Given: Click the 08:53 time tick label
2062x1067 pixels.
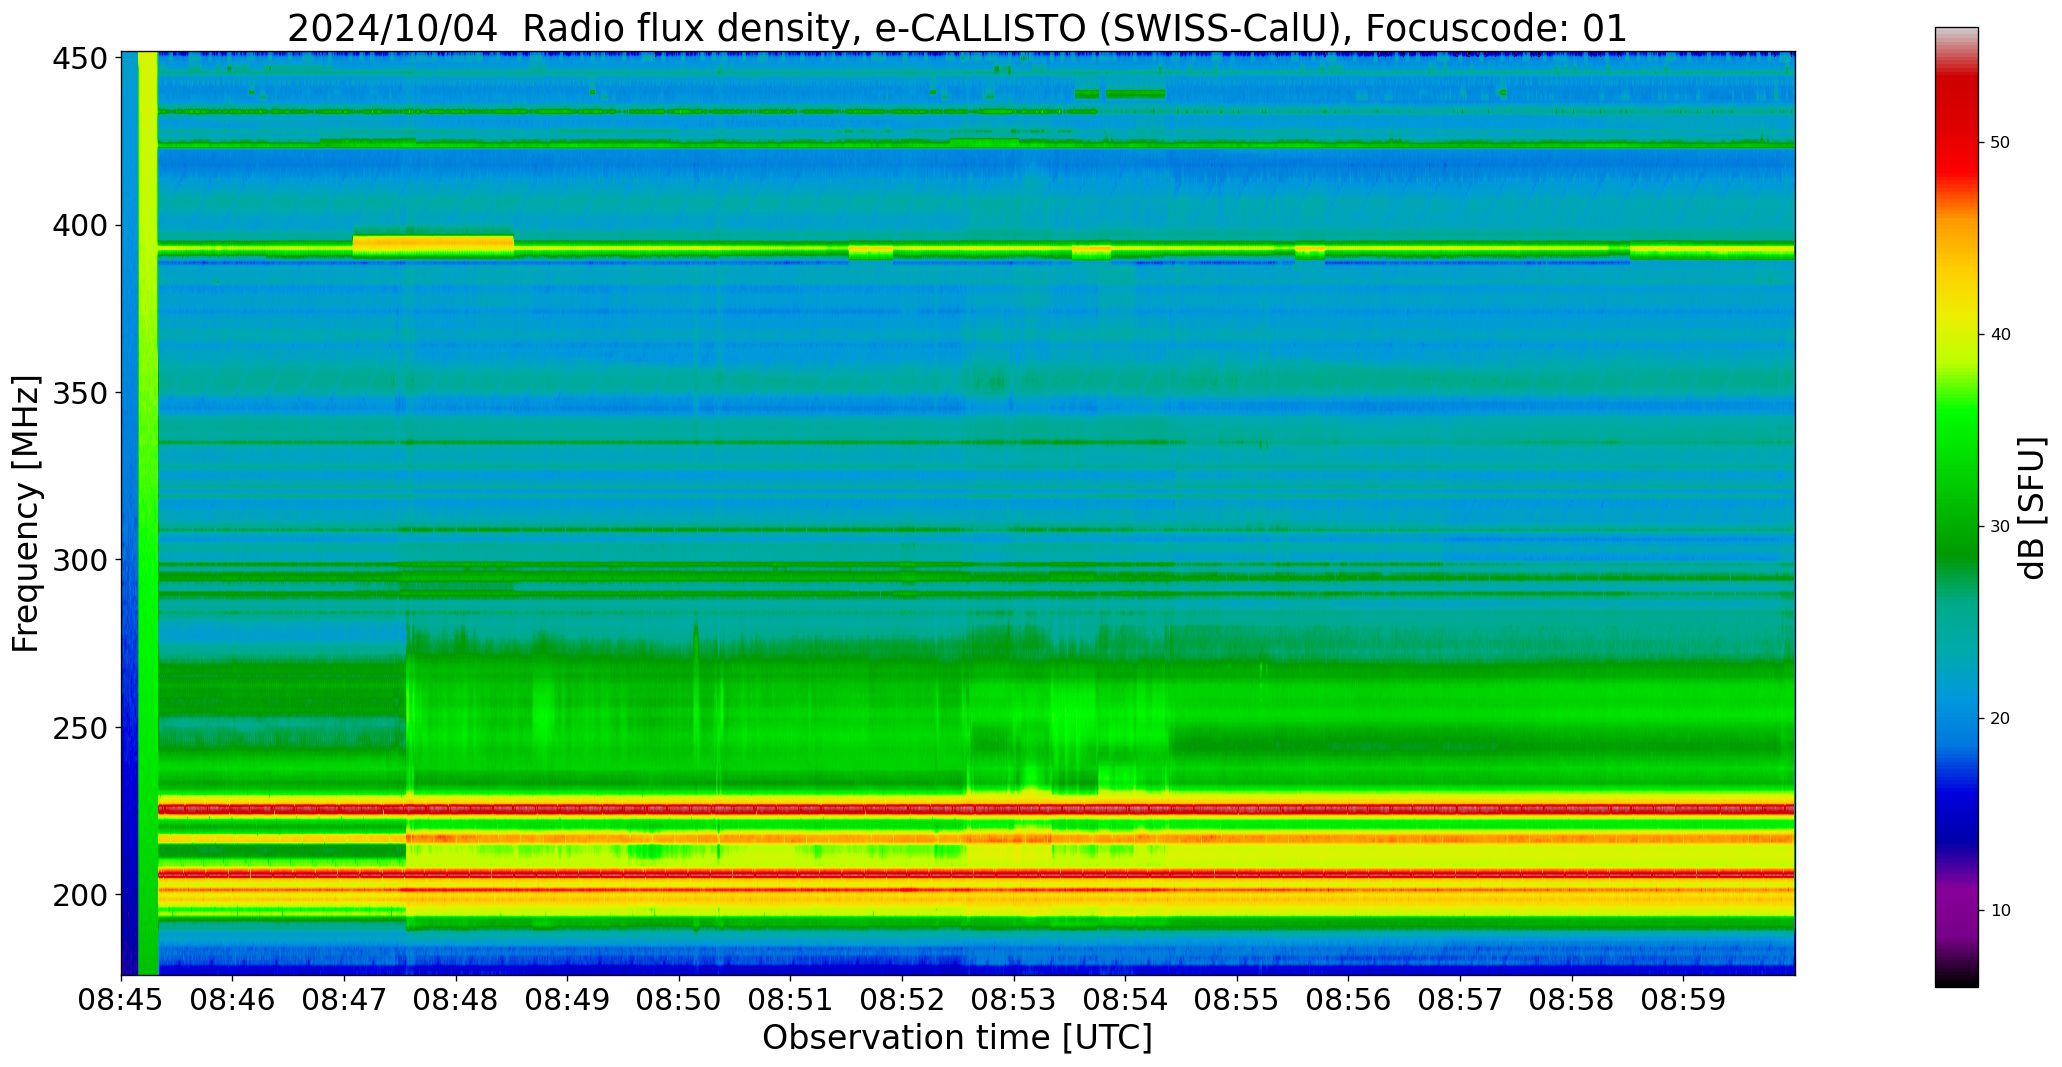Looking at the screenshot, I should tap(1014, 1000).
